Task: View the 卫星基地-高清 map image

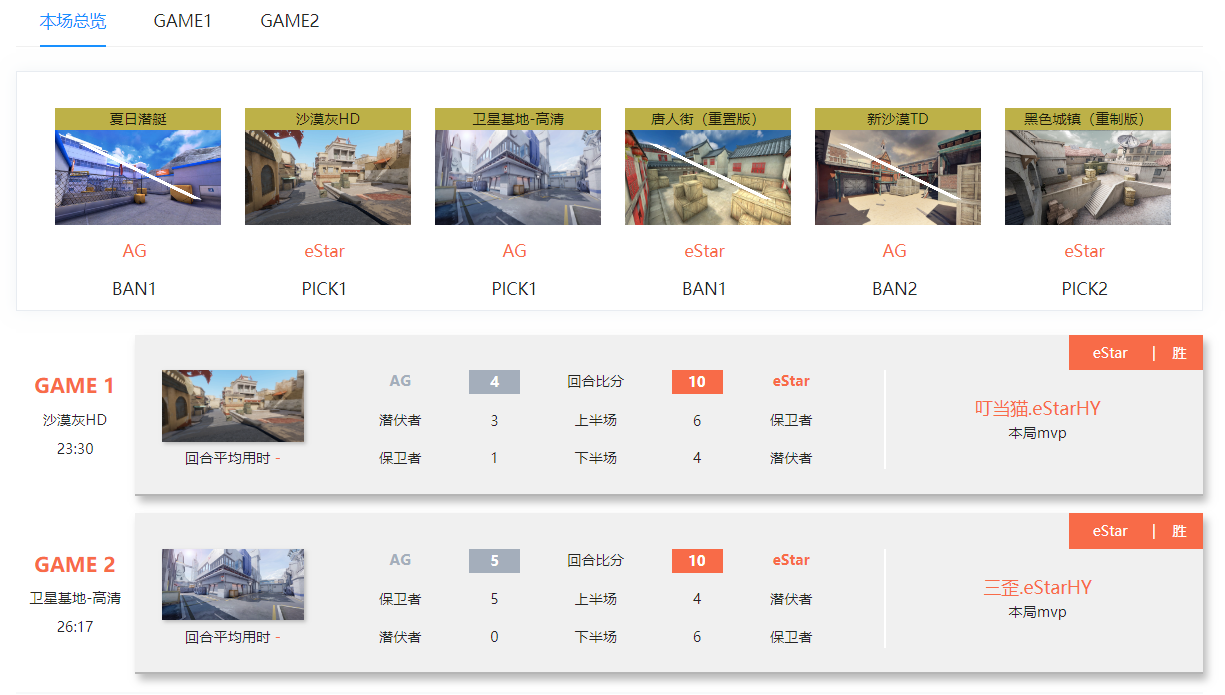Action: coord(517,166)
